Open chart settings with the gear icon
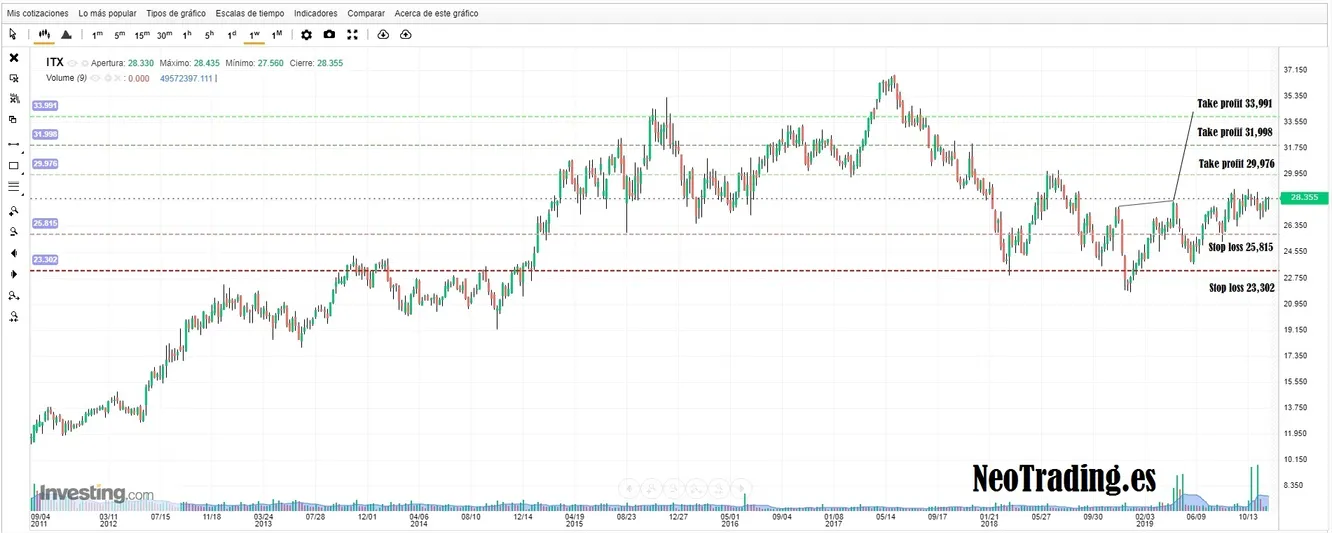This screenshot has width=1332, height=533. [x=306, y=34]
